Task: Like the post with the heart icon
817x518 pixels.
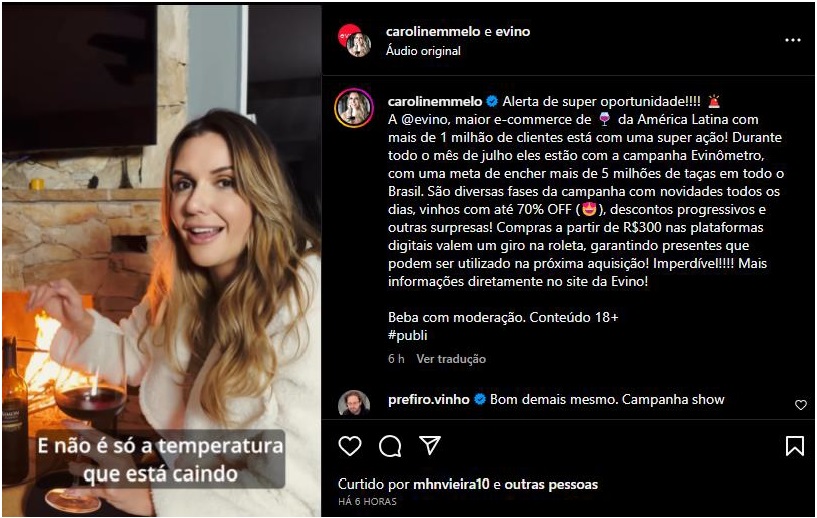Action: [350, 446]
